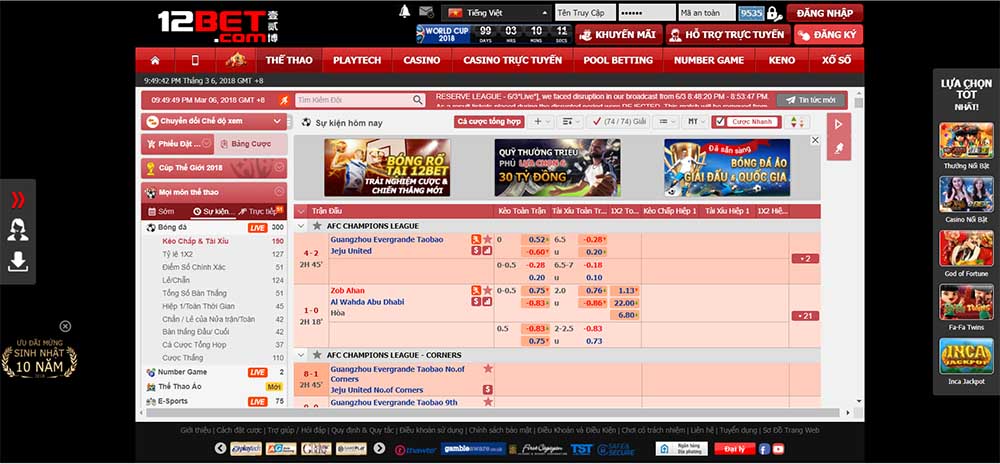Image resolution: width=1000 pixels, height=464 pixels.
Task: Open the CASINO TRỰC TUYẾN menu
Action: click(513, 61)
